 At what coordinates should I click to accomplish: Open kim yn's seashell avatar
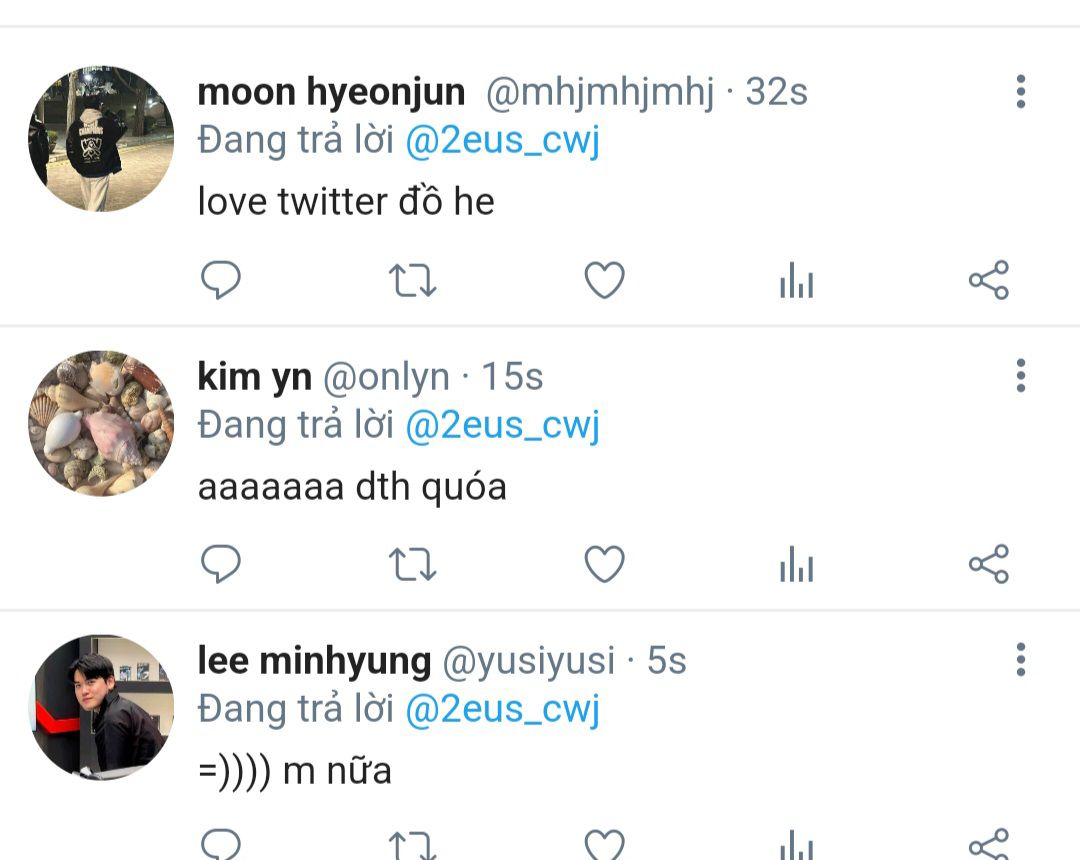pos(101,423)
